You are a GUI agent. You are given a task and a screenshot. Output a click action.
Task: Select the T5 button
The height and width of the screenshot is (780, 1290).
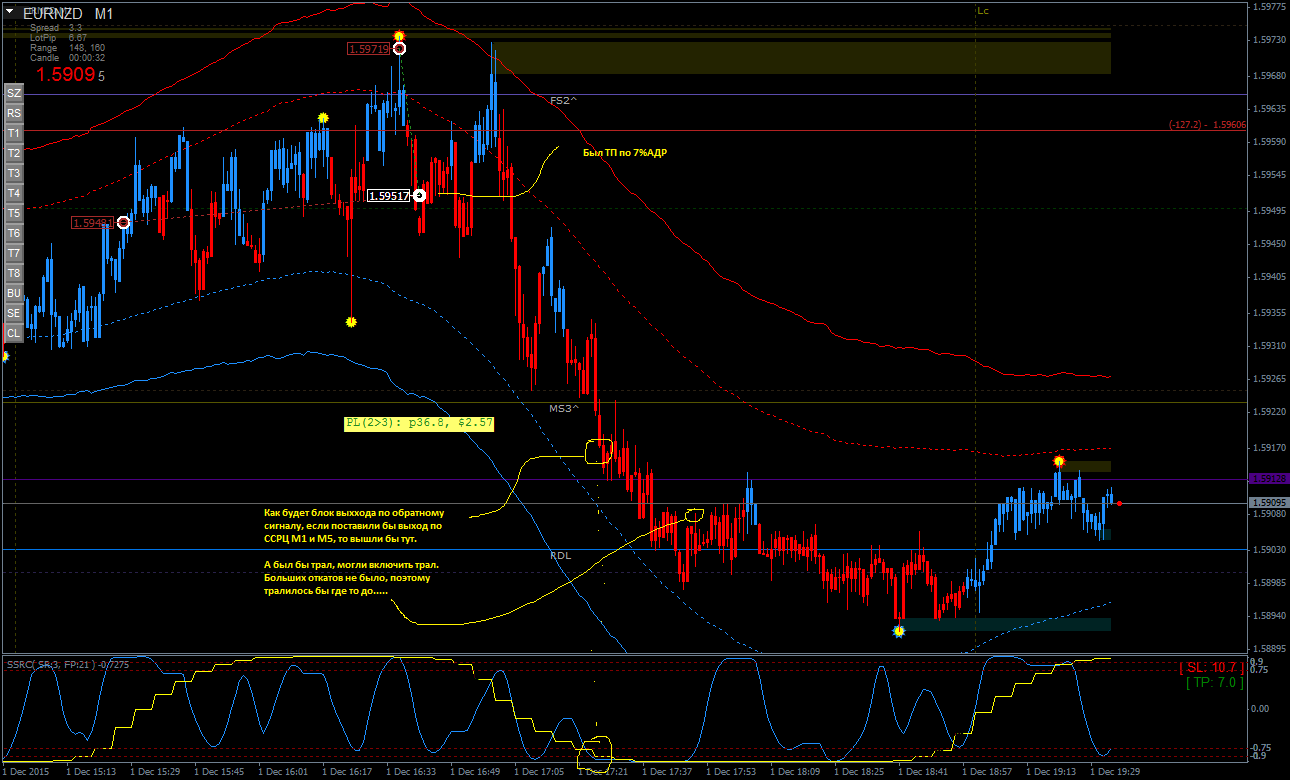pyautogui.click(x=14, y=213)
